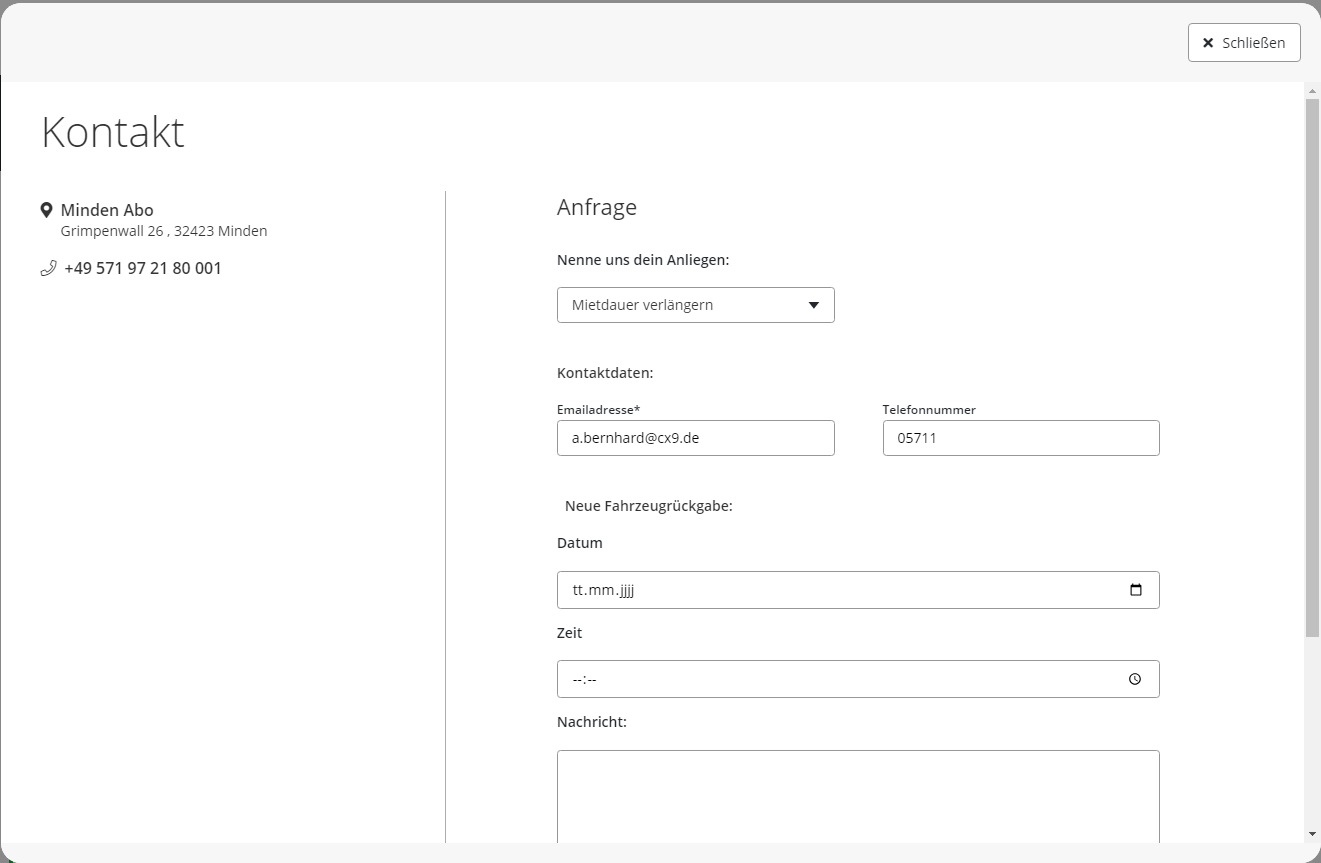Click the Schließen button
This screenshot has width=1321, height=863.
1243,43
